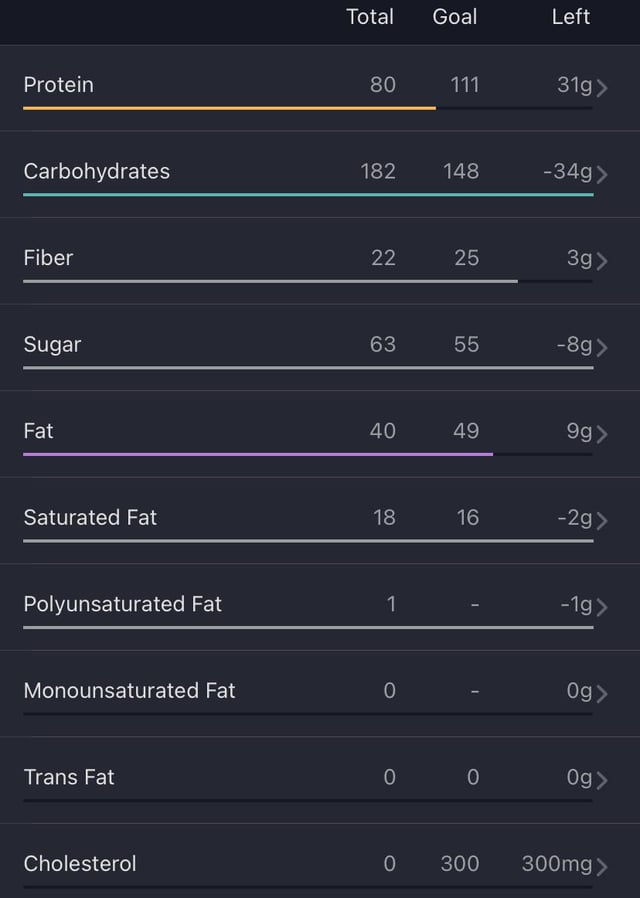The image size is (640, 898).
Task: Tap the Sugar row chevron arrow
Action: click(602, 348)
